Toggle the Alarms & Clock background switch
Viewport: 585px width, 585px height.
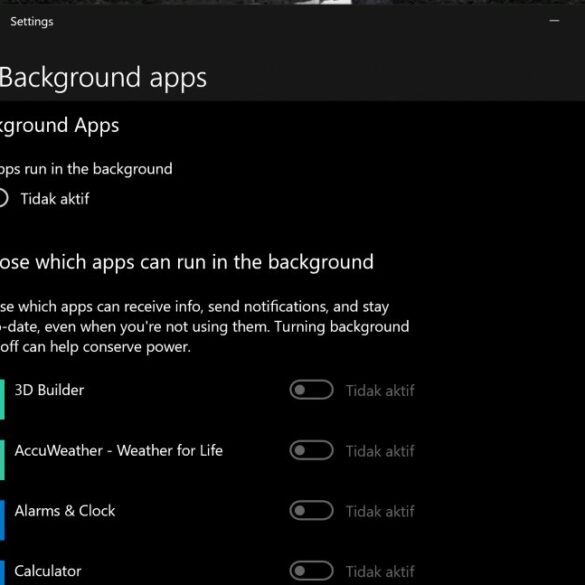311,510
